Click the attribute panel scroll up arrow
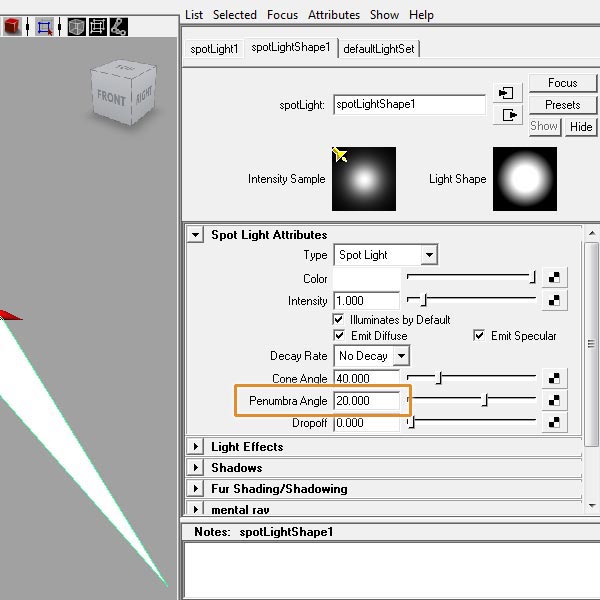 [x=592, y=233]
